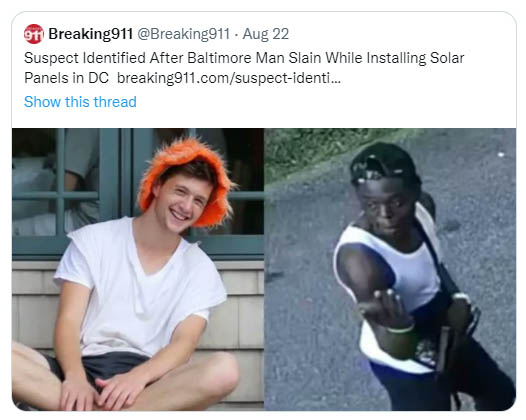The image size is (526, 420).
Task: Open the breaking911.com article link
Action: [x=229, y=78]
